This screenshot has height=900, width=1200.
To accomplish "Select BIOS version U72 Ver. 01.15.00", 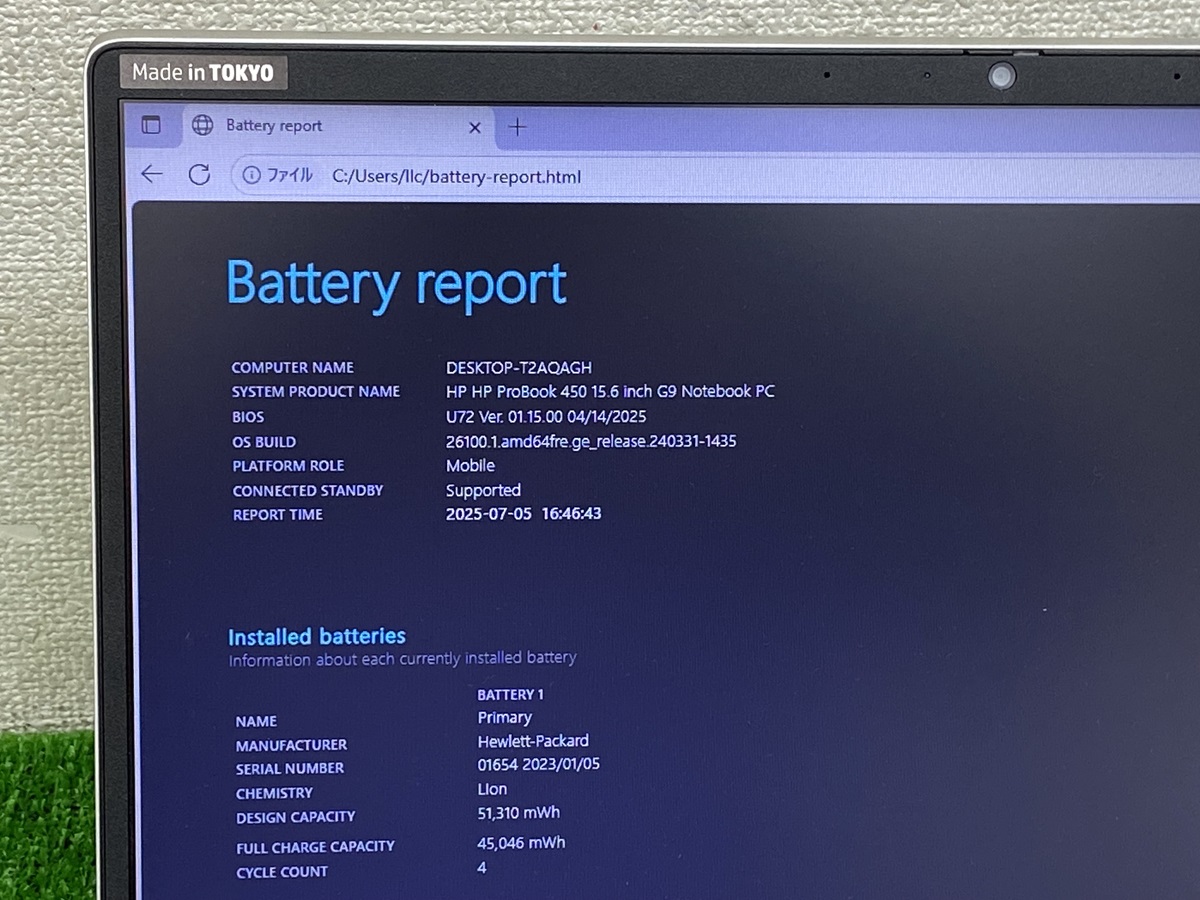I will tap(546, 417).
